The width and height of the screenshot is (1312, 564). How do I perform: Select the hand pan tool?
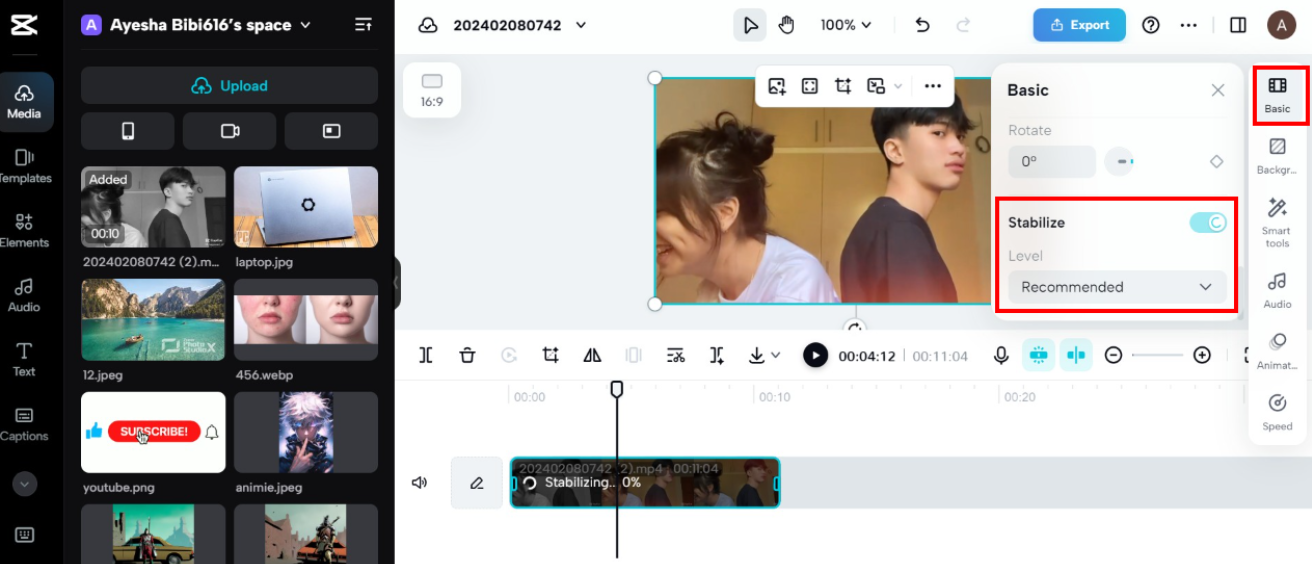click(786, 25)
